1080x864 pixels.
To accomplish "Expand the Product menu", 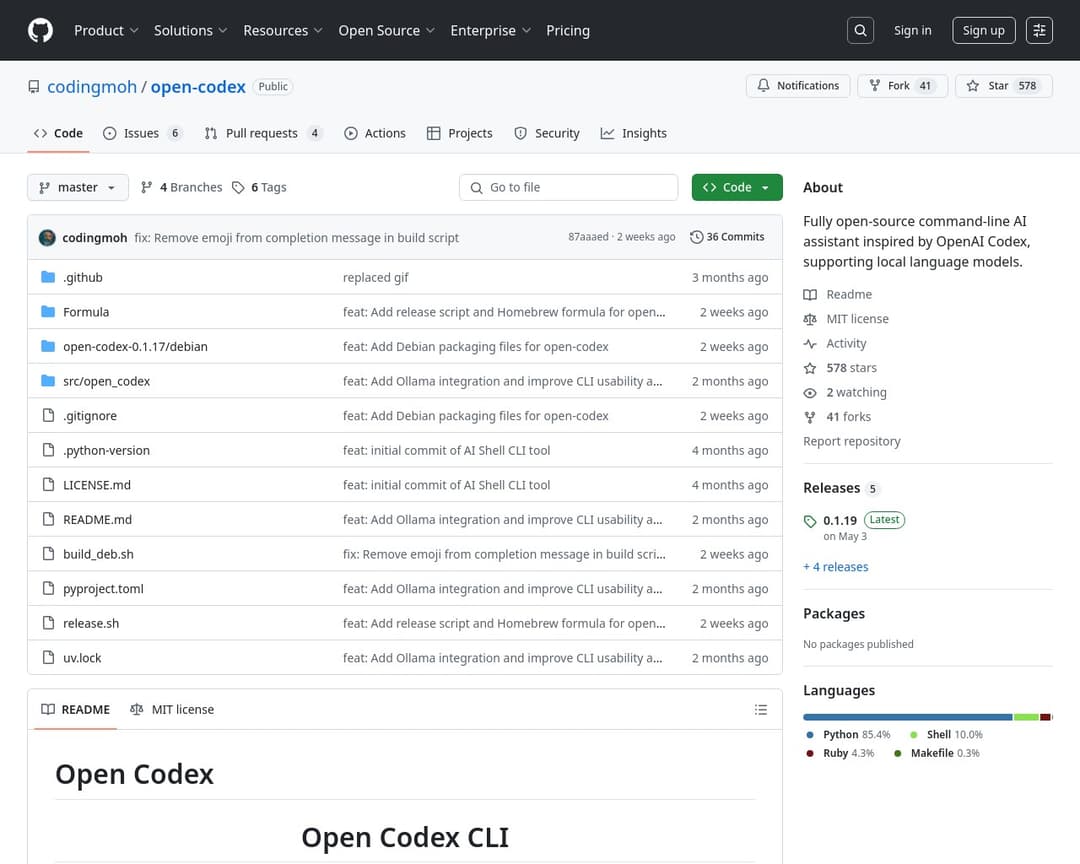I will pyautogui.click(x=106, y=30).
